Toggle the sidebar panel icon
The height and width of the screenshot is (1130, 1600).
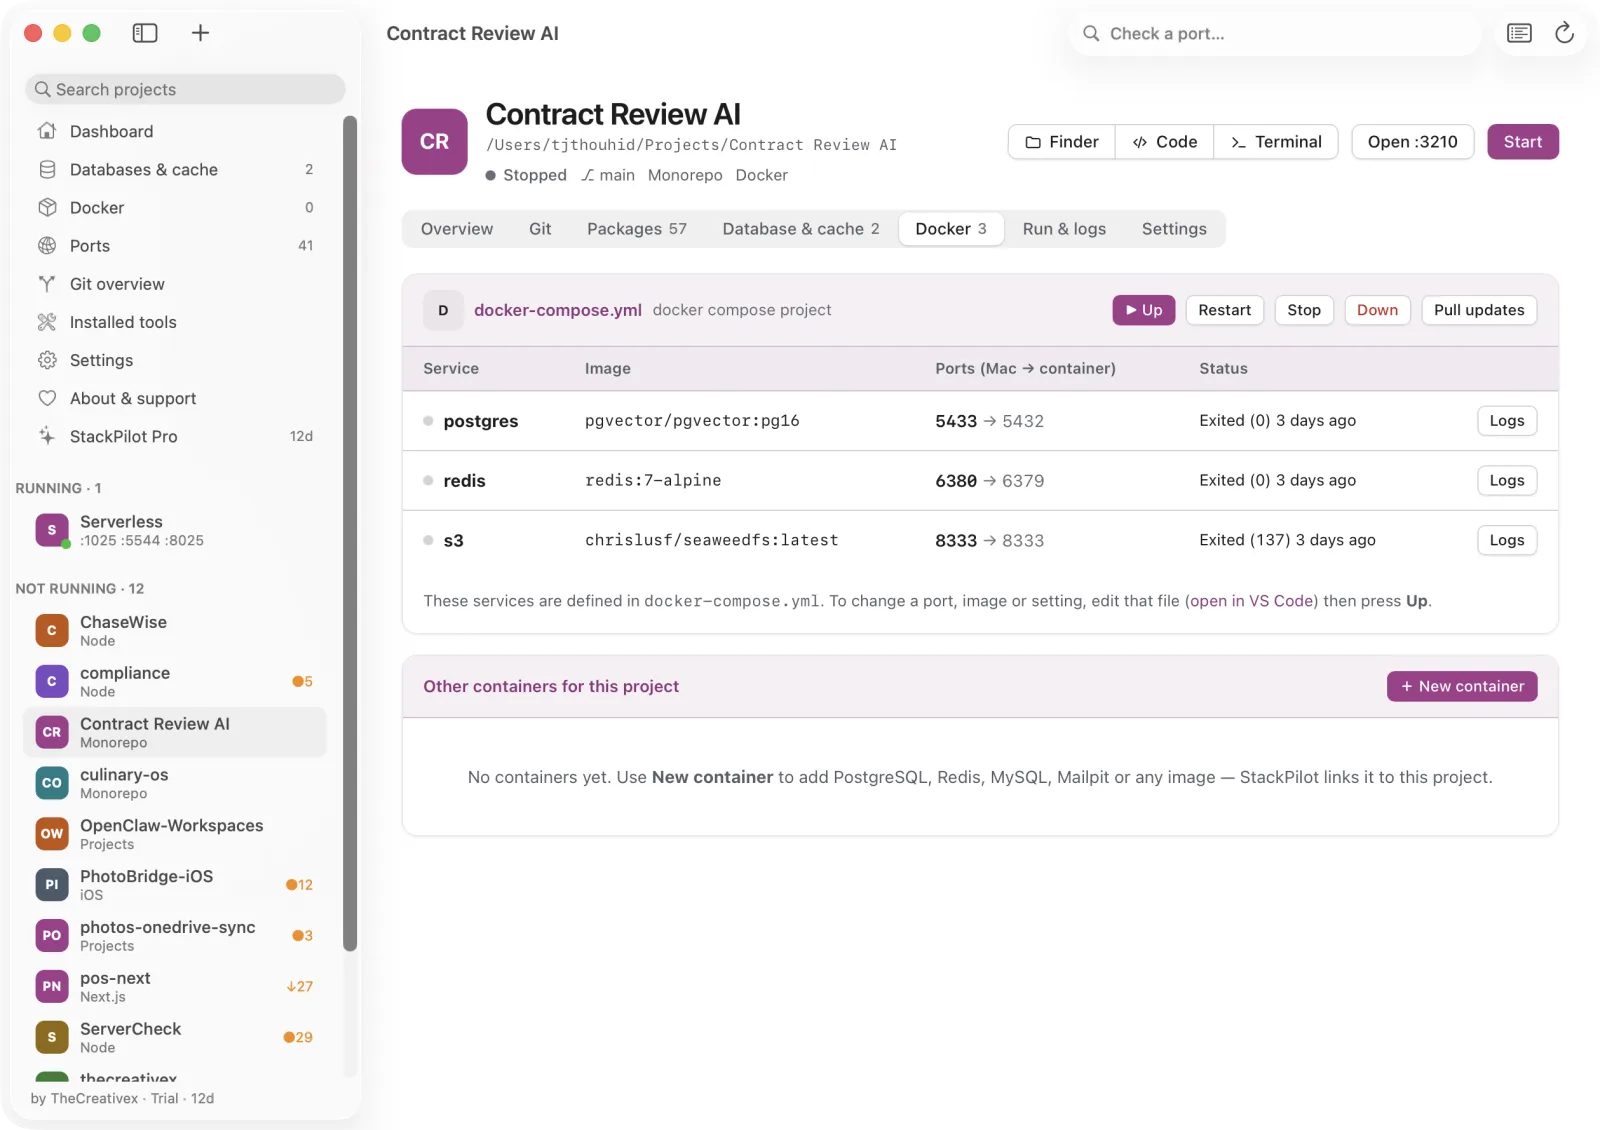pos(145,33)
